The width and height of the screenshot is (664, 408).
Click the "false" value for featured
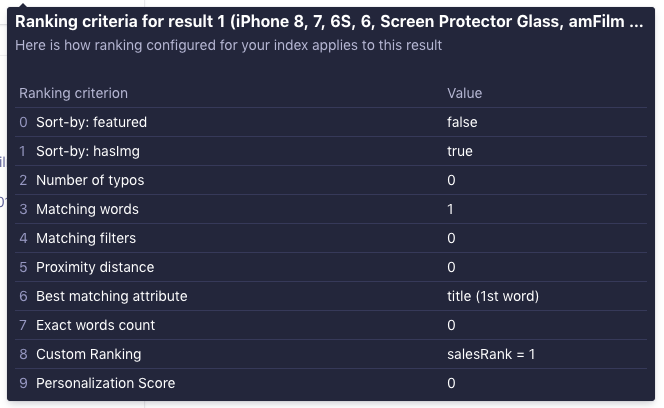(462, 122)
